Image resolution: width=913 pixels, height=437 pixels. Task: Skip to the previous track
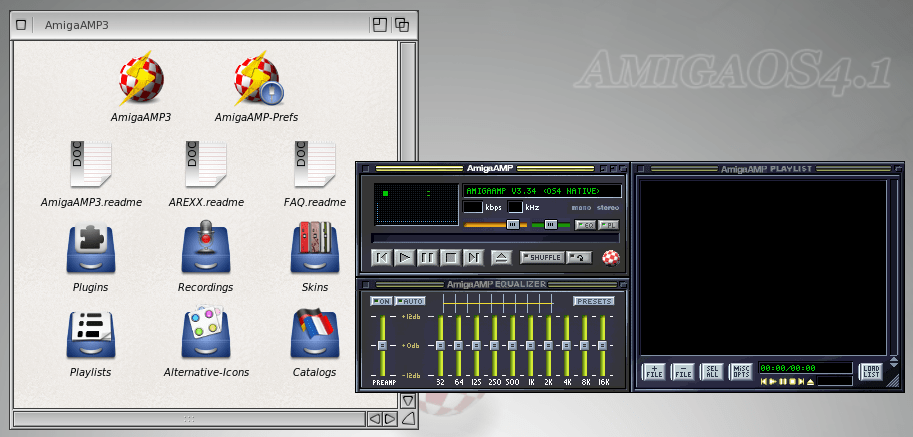pos(381,258)
